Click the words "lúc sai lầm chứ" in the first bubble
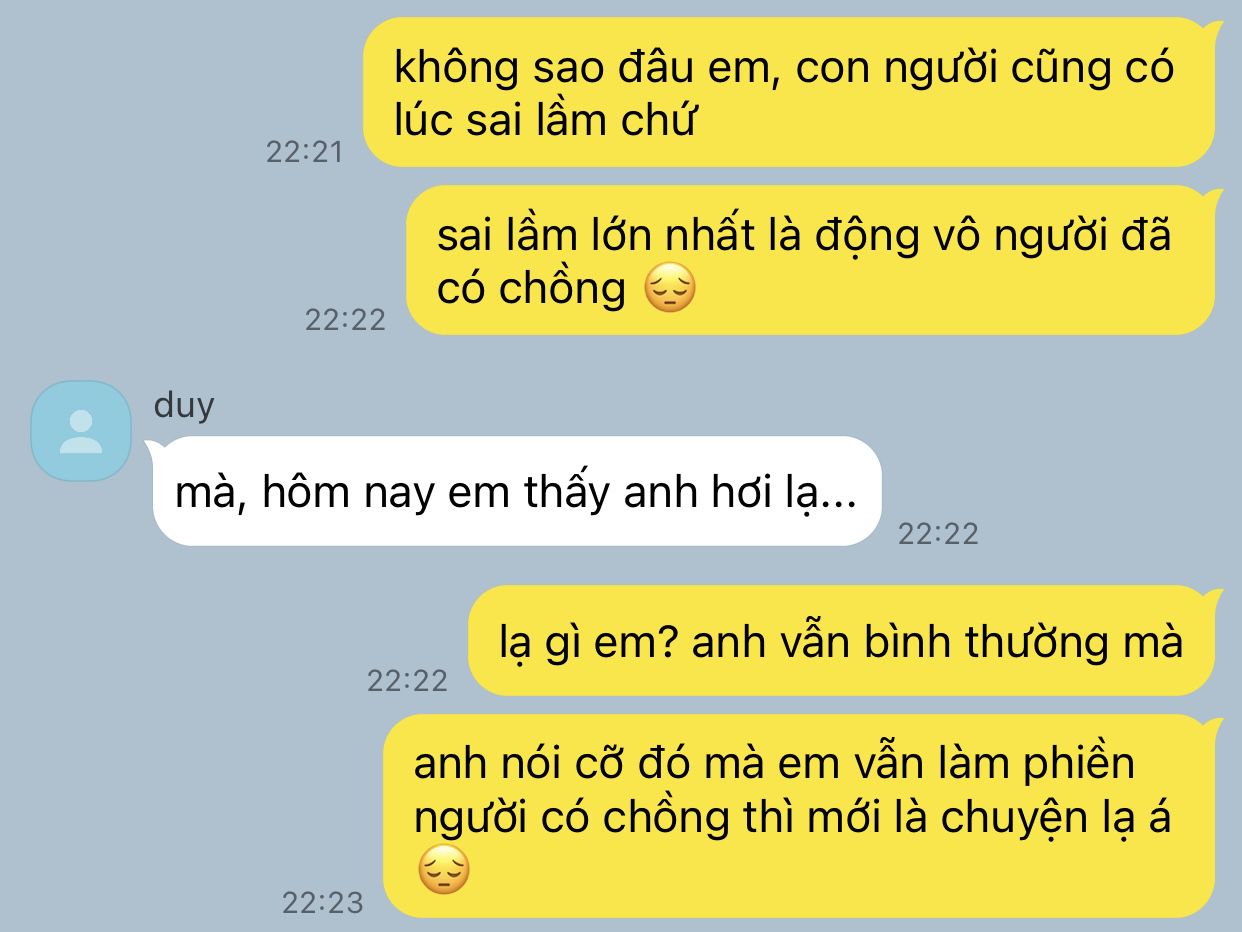This screenshot has width=1242, height=932. [544, 121]
